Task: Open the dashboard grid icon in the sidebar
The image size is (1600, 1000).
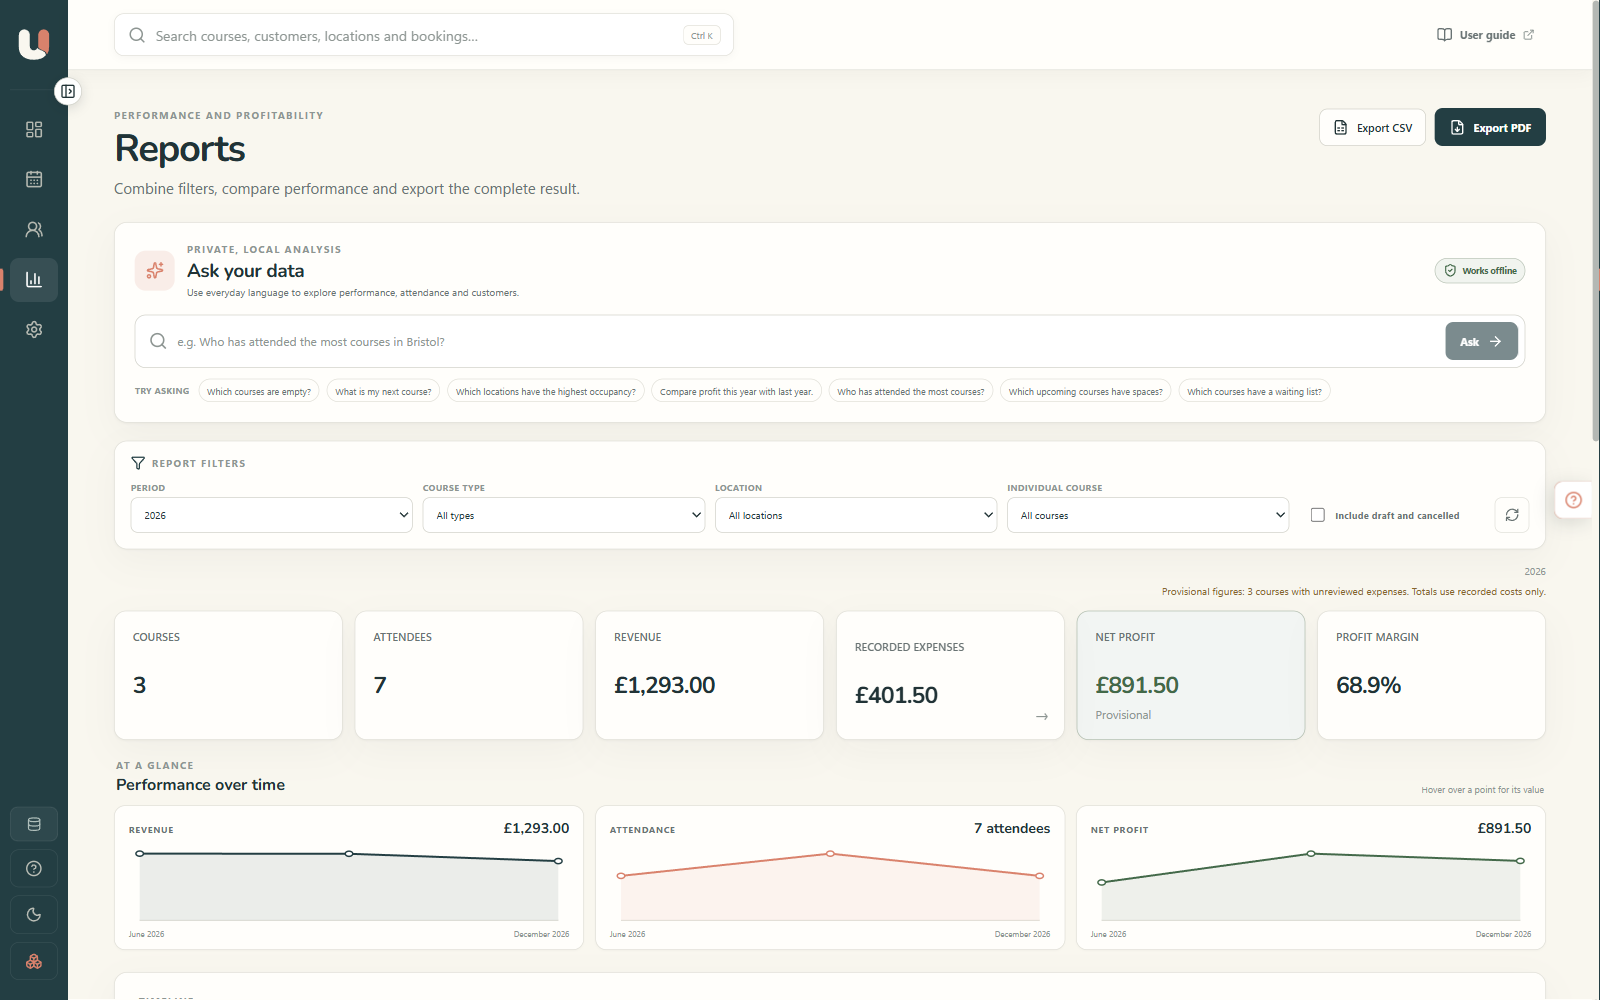Action: (x=34, y=130)
